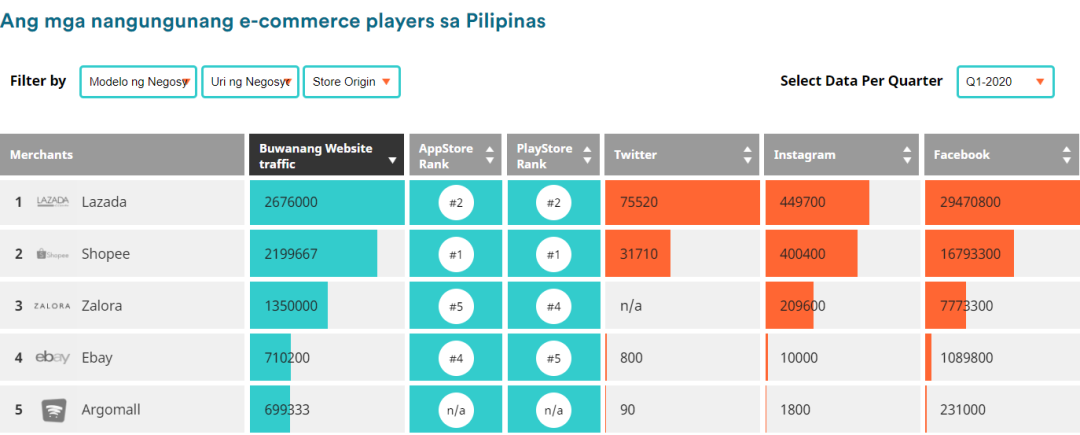Open the Uri ng Negosyo filter dropdown

point(250,82)
